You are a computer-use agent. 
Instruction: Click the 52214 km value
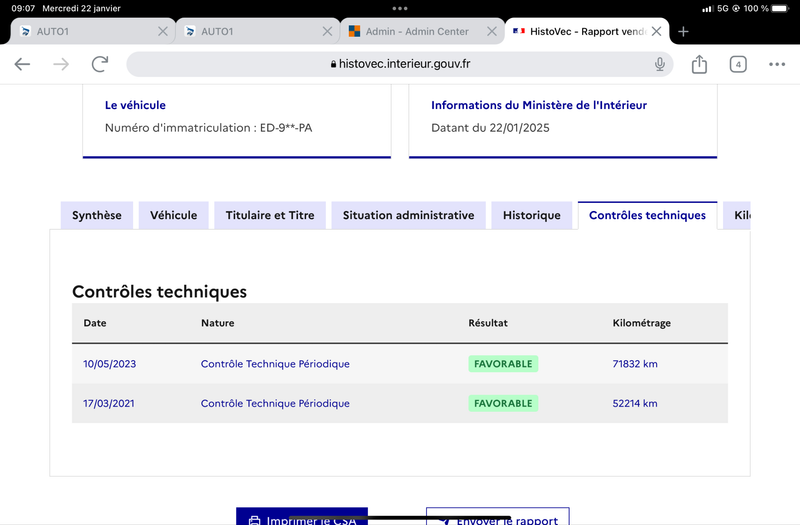(635, 403)
